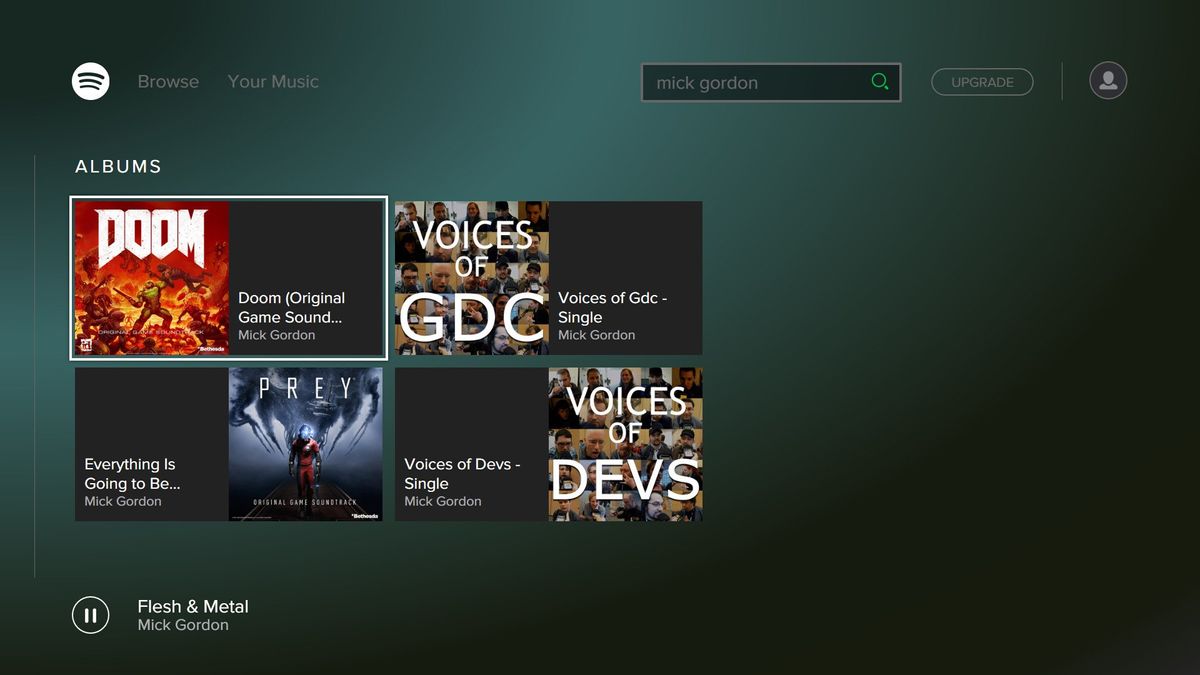
Task: Click Flesh & Metal now-playing title
Action: click(x=192, y=606)
